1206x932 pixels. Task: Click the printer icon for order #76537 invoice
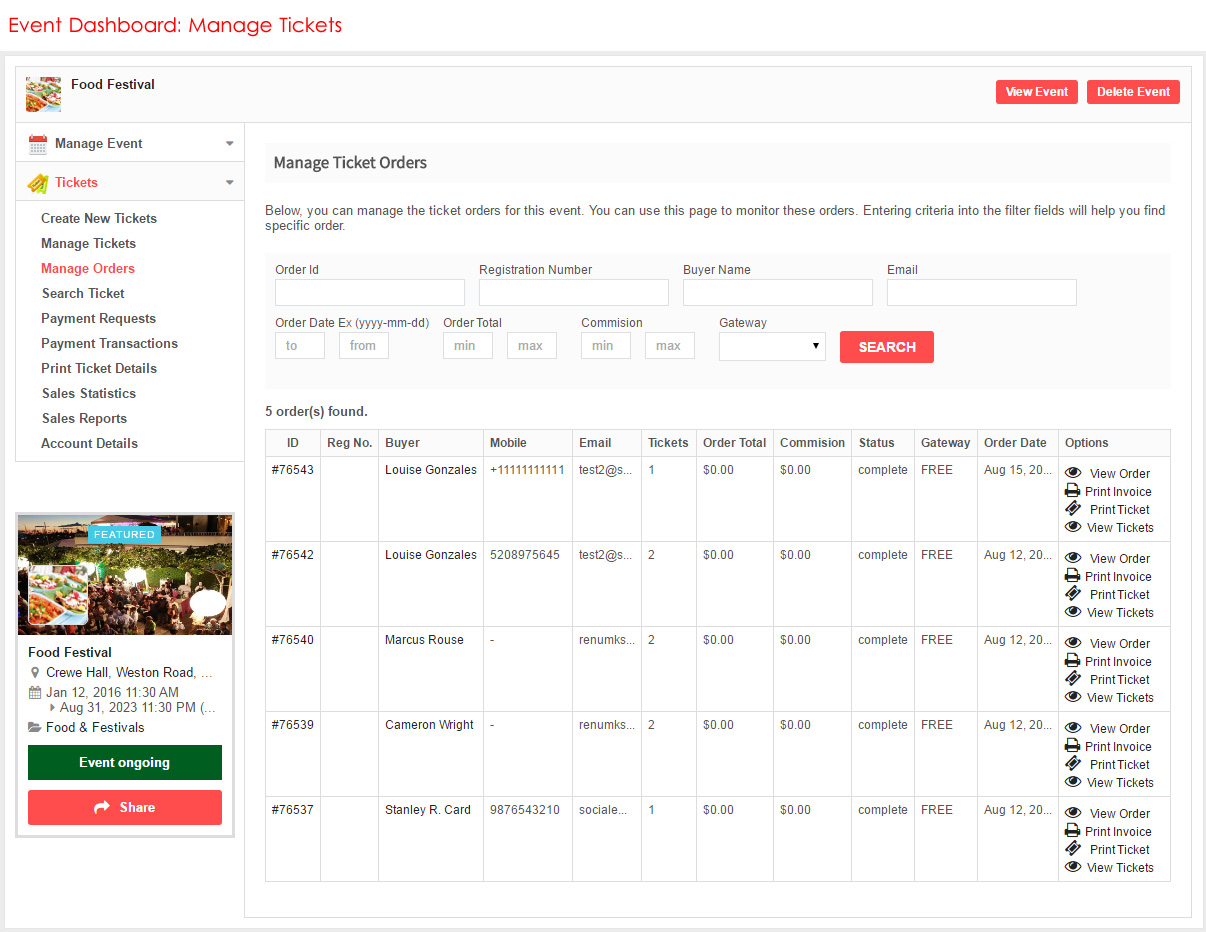pos(1073,831)
